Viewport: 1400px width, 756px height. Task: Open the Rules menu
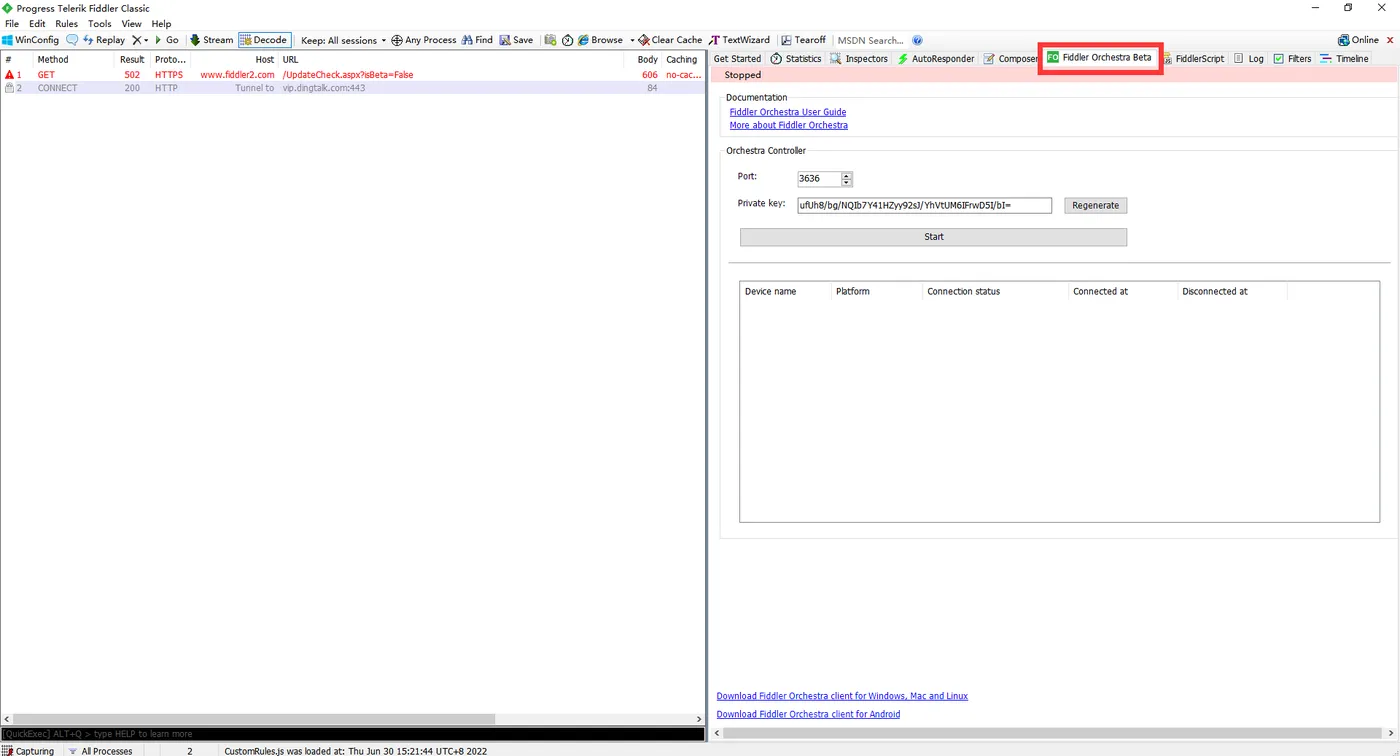coord(66,23)
